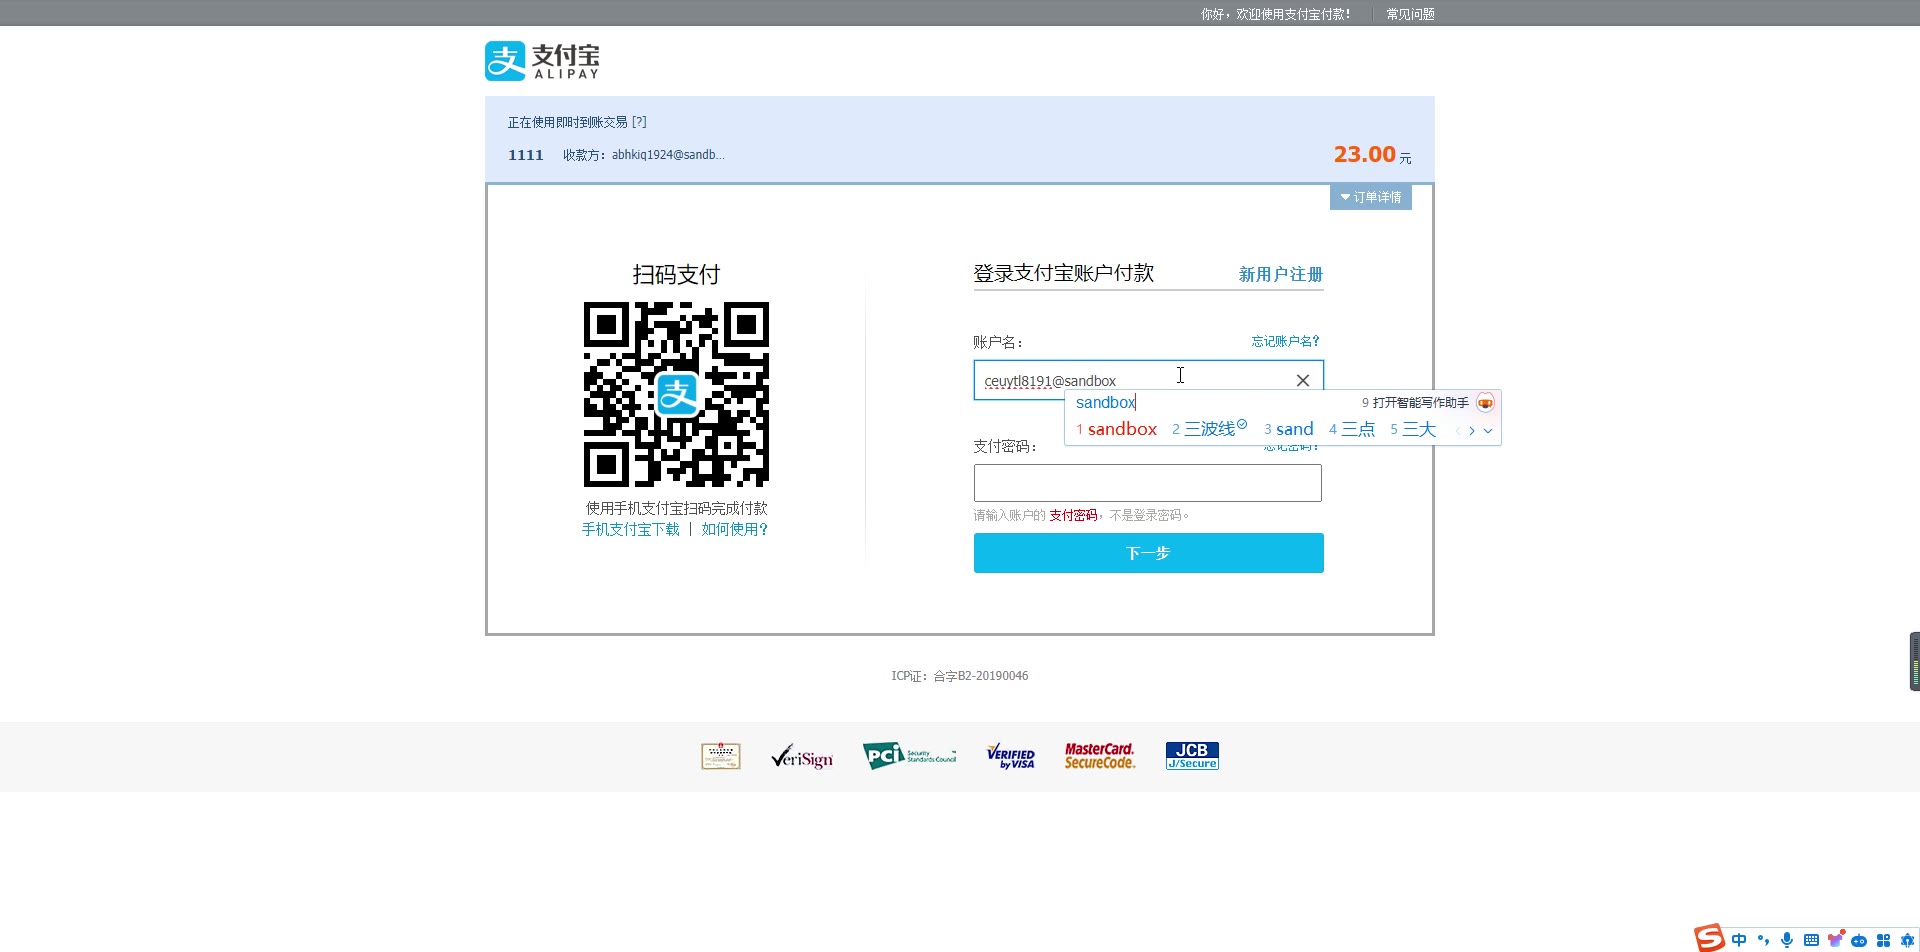This screenshot has width=1920, height=952.
Task: Click the greeting 你好，欢迎使用支付宝付款!
Action: coord(1276,14)
